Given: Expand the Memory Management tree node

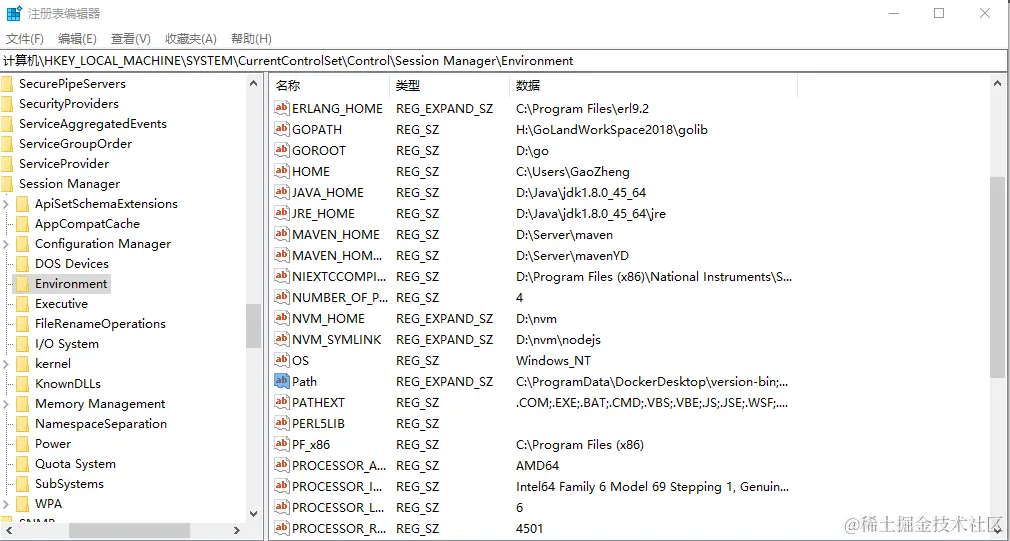Looking at the screenshot, I should pos(6,404).
